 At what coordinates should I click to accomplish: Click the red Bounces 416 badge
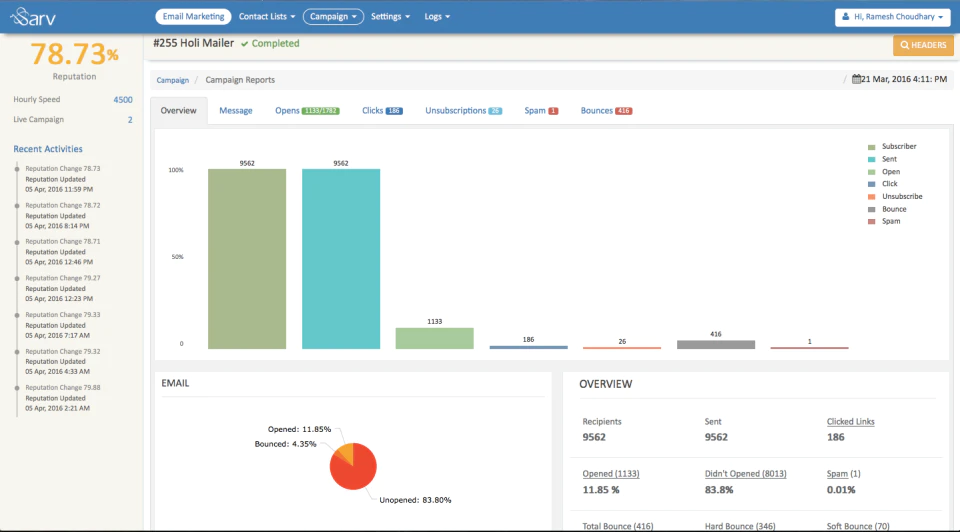[623, 111]
